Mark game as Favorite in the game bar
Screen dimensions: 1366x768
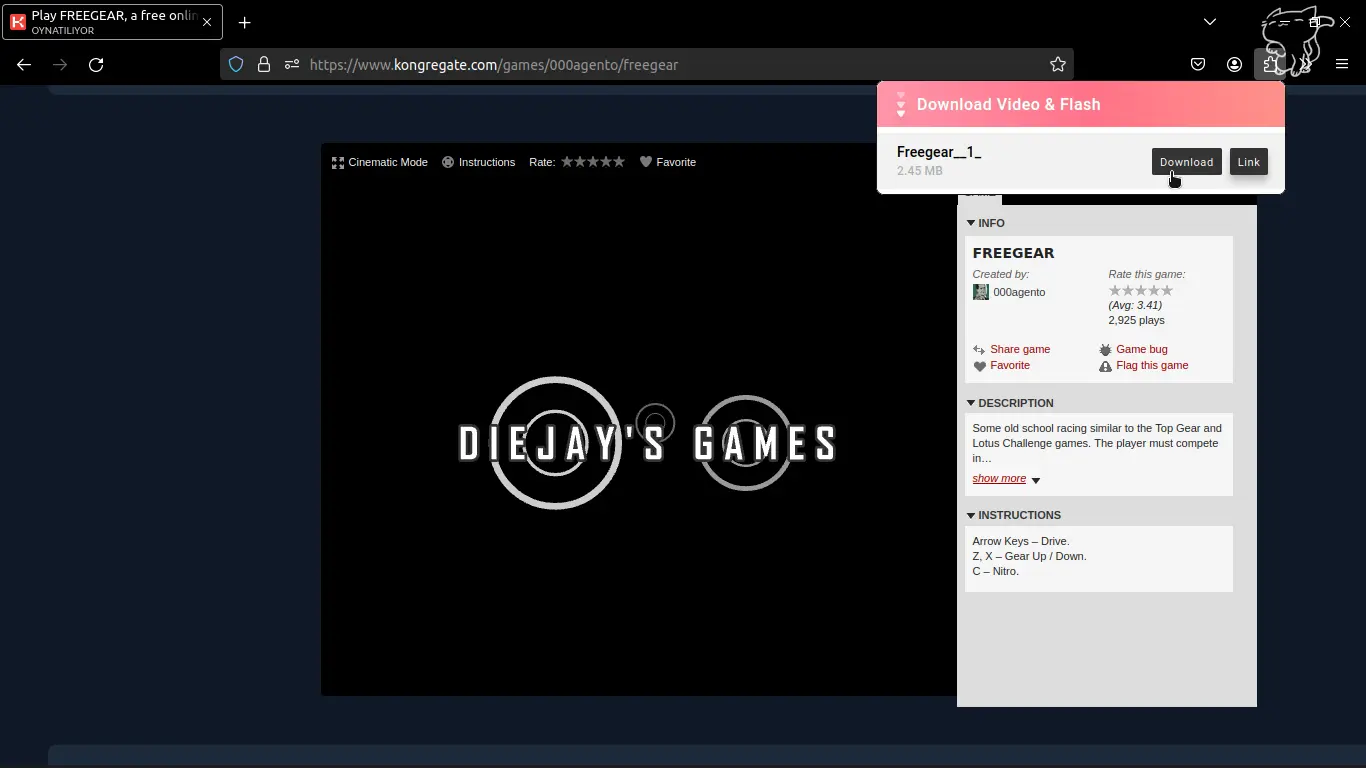(668, 162)
